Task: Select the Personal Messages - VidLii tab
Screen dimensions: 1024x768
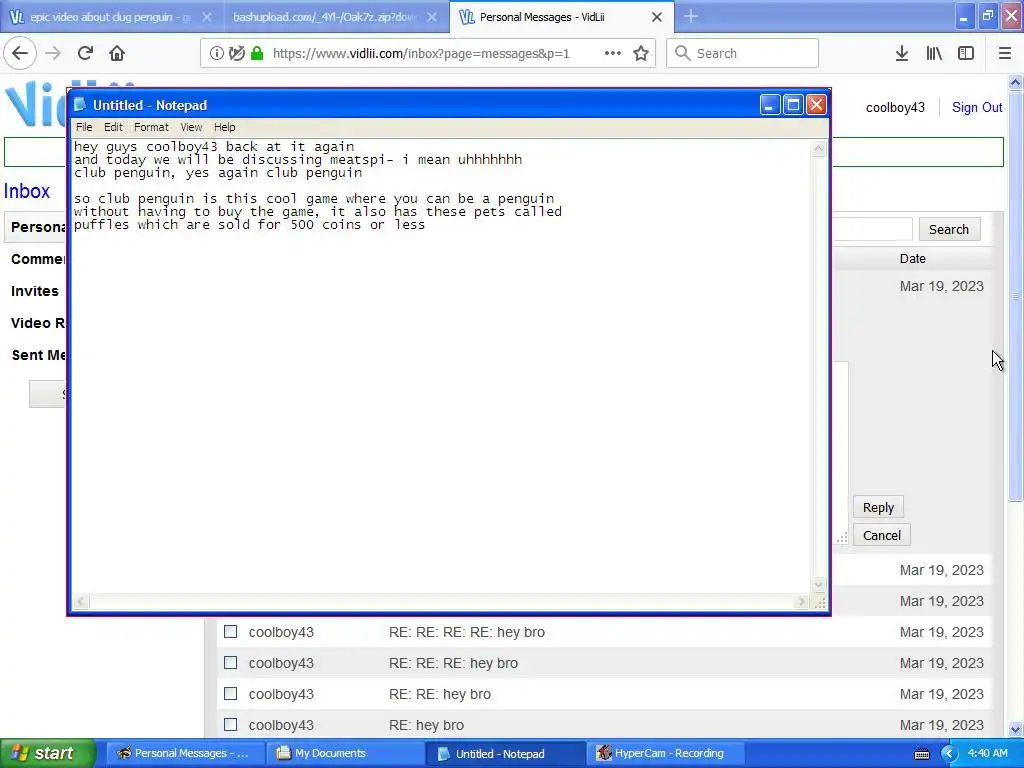Action: pyautogui.click(x=561, y=17)
